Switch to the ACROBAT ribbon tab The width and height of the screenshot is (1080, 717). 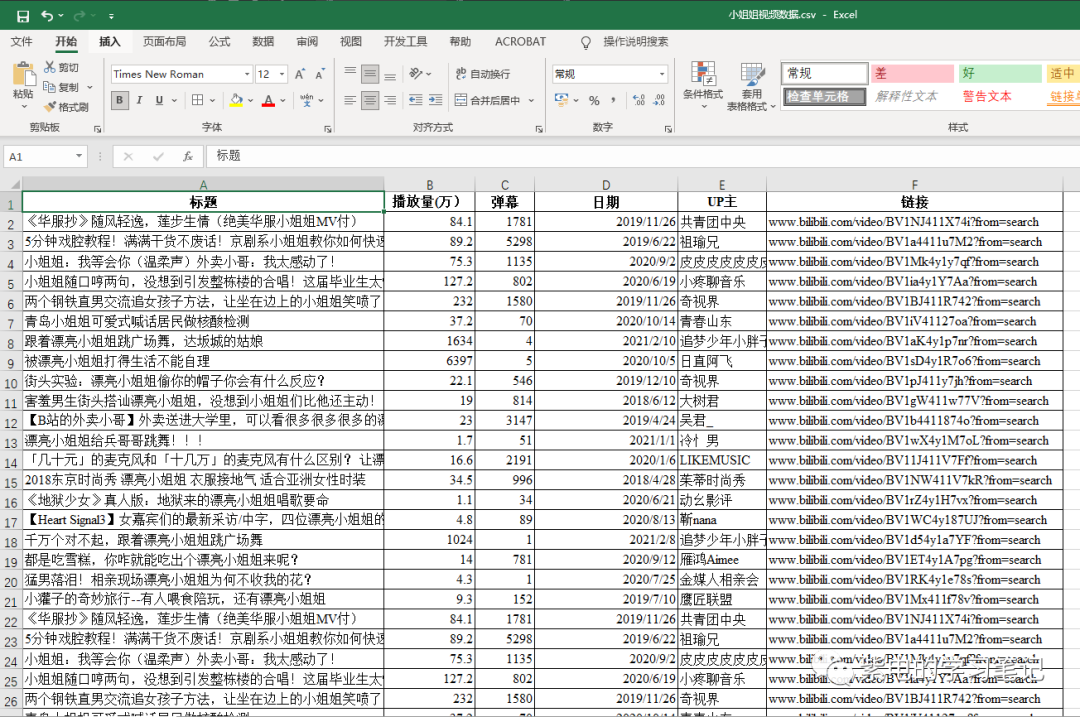coord(520,41)
